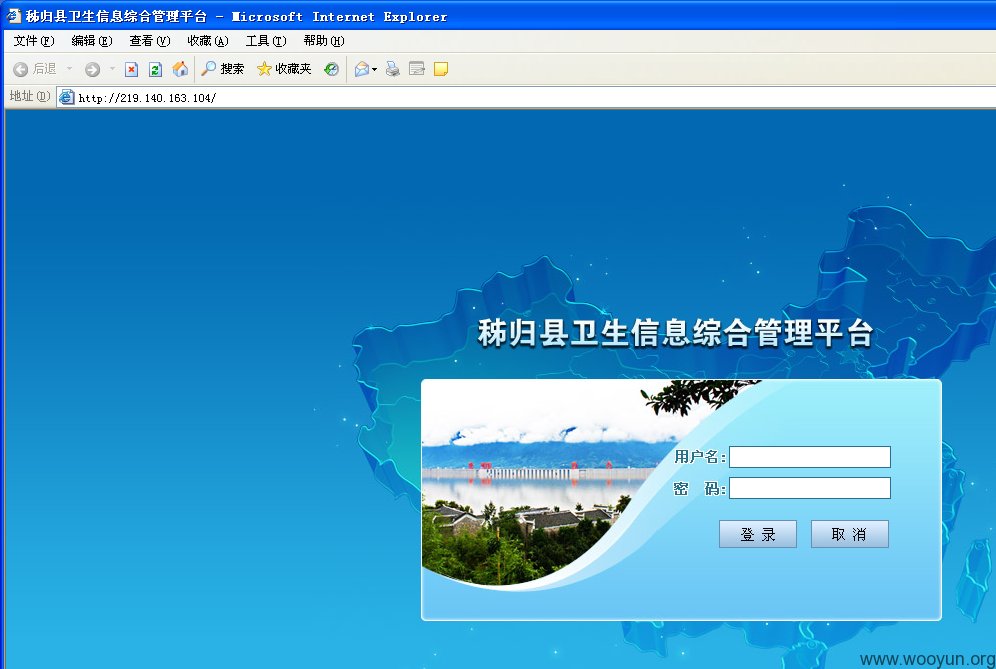Open the 查看(V) menu

click(150, 41)
